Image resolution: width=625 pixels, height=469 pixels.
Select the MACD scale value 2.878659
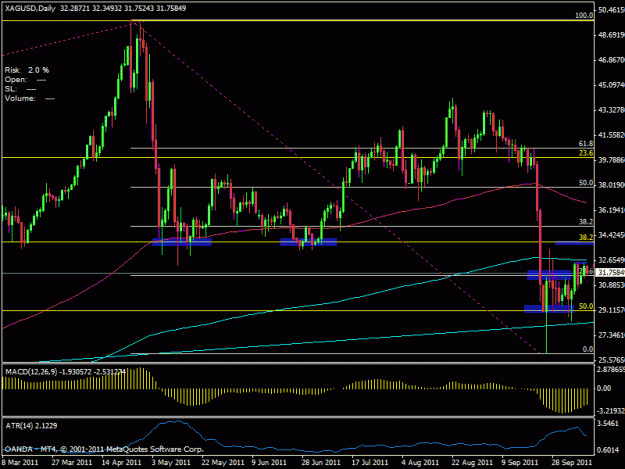pos(611,369)
